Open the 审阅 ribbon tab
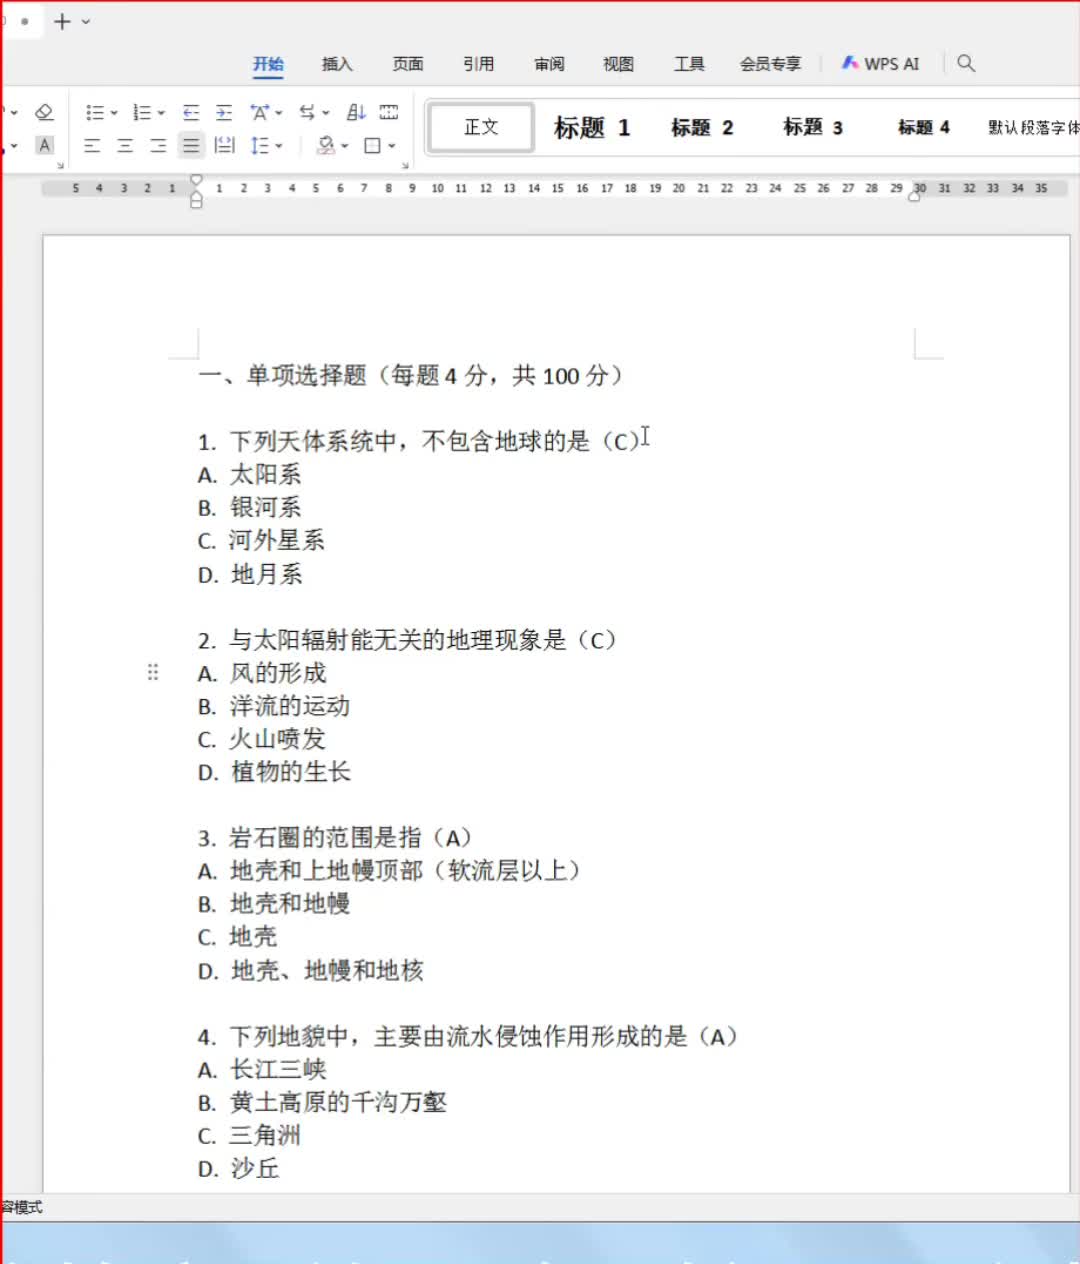1080x1264 pixels. pos(548,63)
